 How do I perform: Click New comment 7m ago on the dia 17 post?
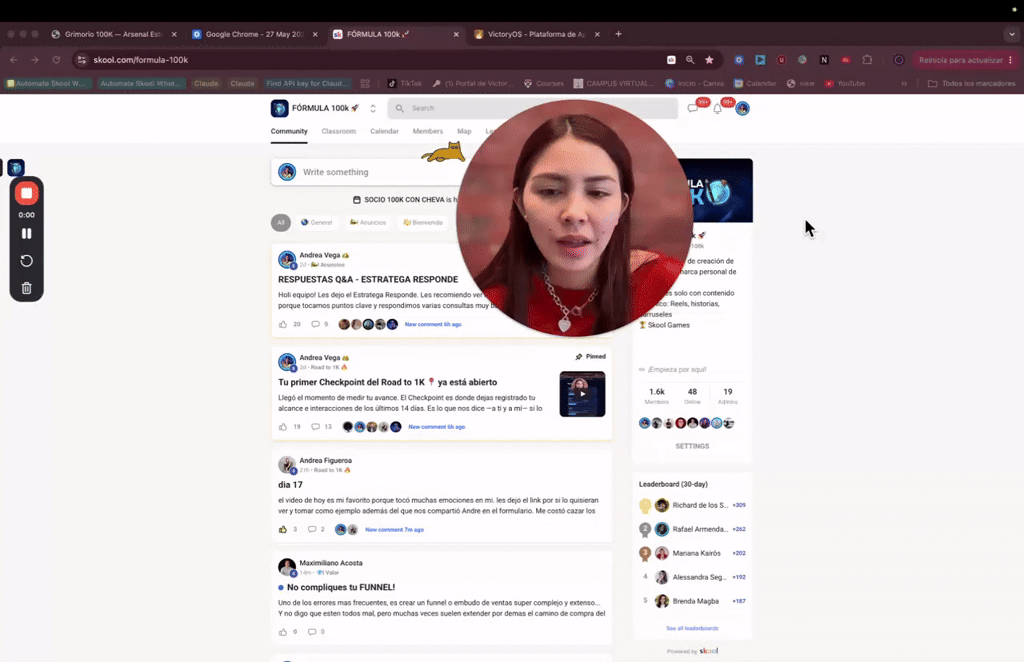coord(394,529)
